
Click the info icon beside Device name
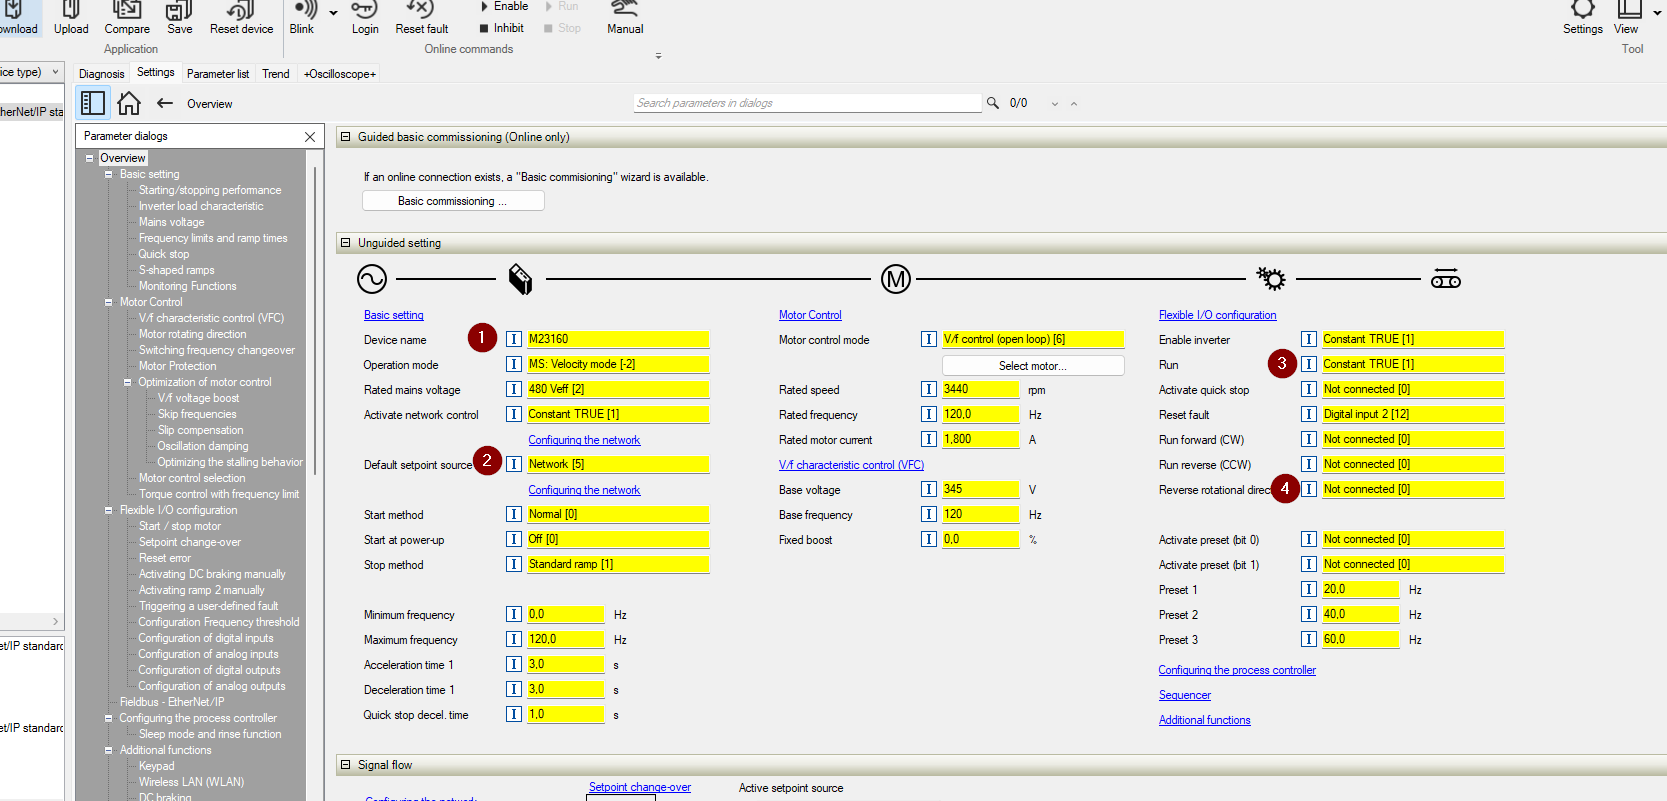tap(514, 339)
